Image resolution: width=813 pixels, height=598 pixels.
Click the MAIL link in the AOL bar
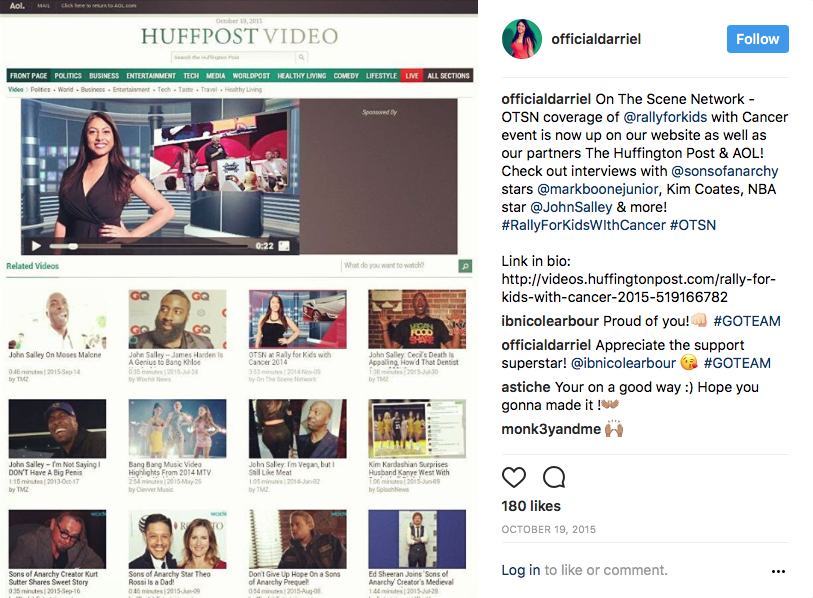44,6
